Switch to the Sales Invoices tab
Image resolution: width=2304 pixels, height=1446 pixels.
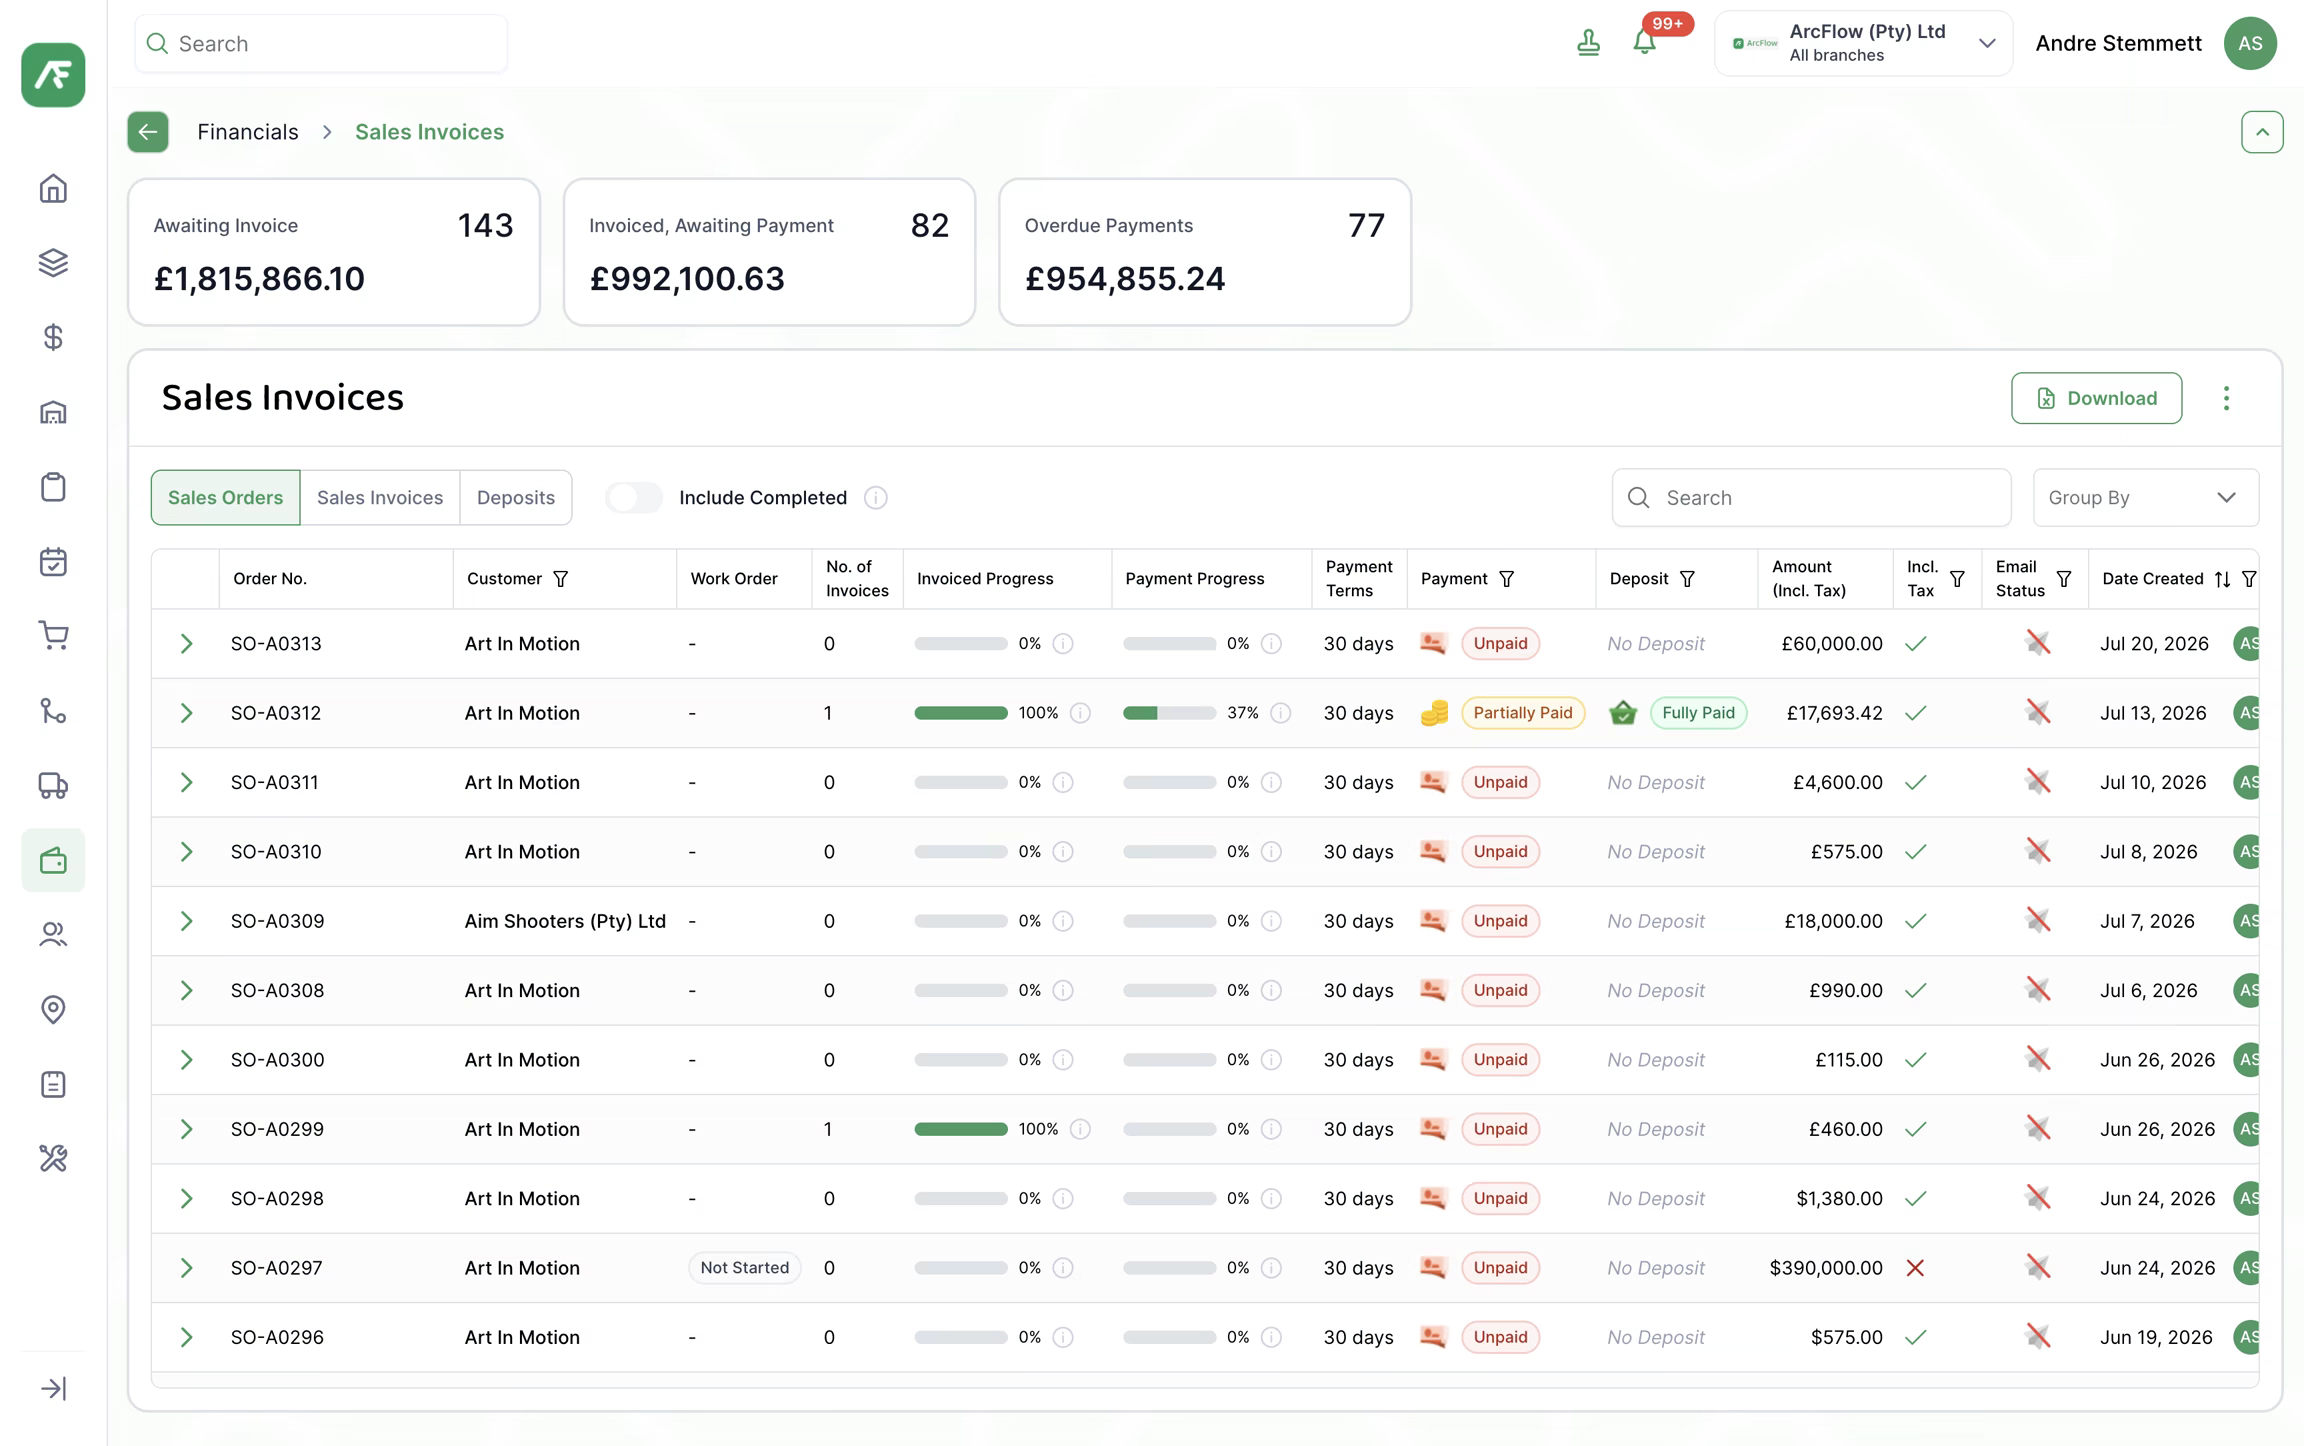tap(380, 498)
